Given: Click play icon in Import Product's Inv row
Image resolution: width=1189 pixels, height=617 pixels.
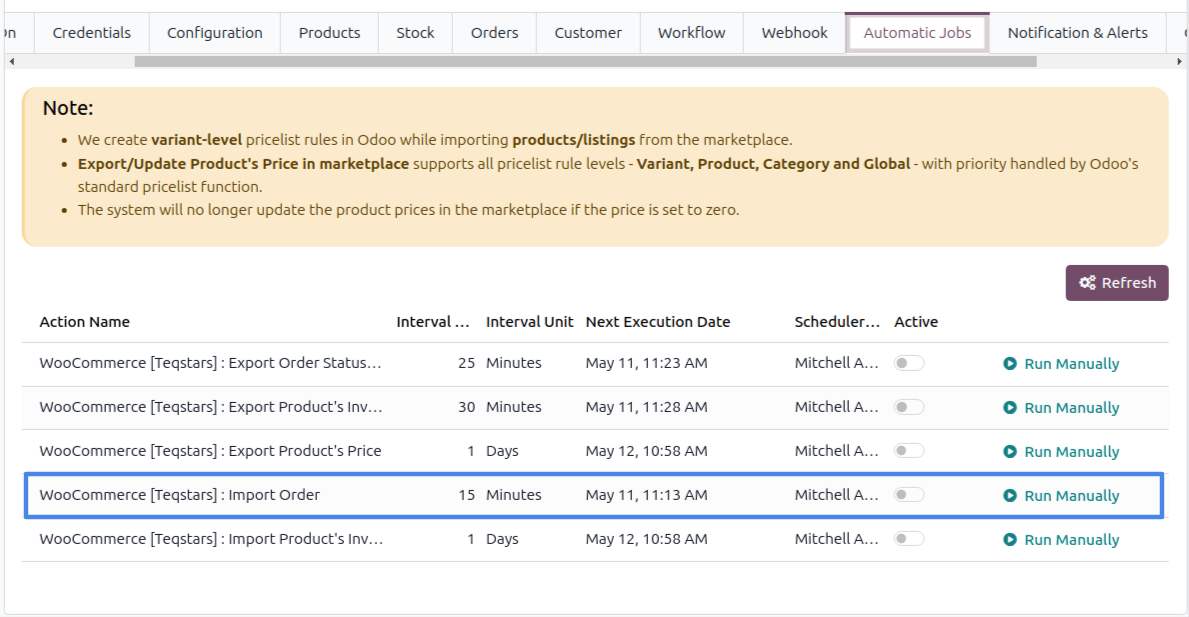Looking at the screenshot, I should coord(1010,540).
